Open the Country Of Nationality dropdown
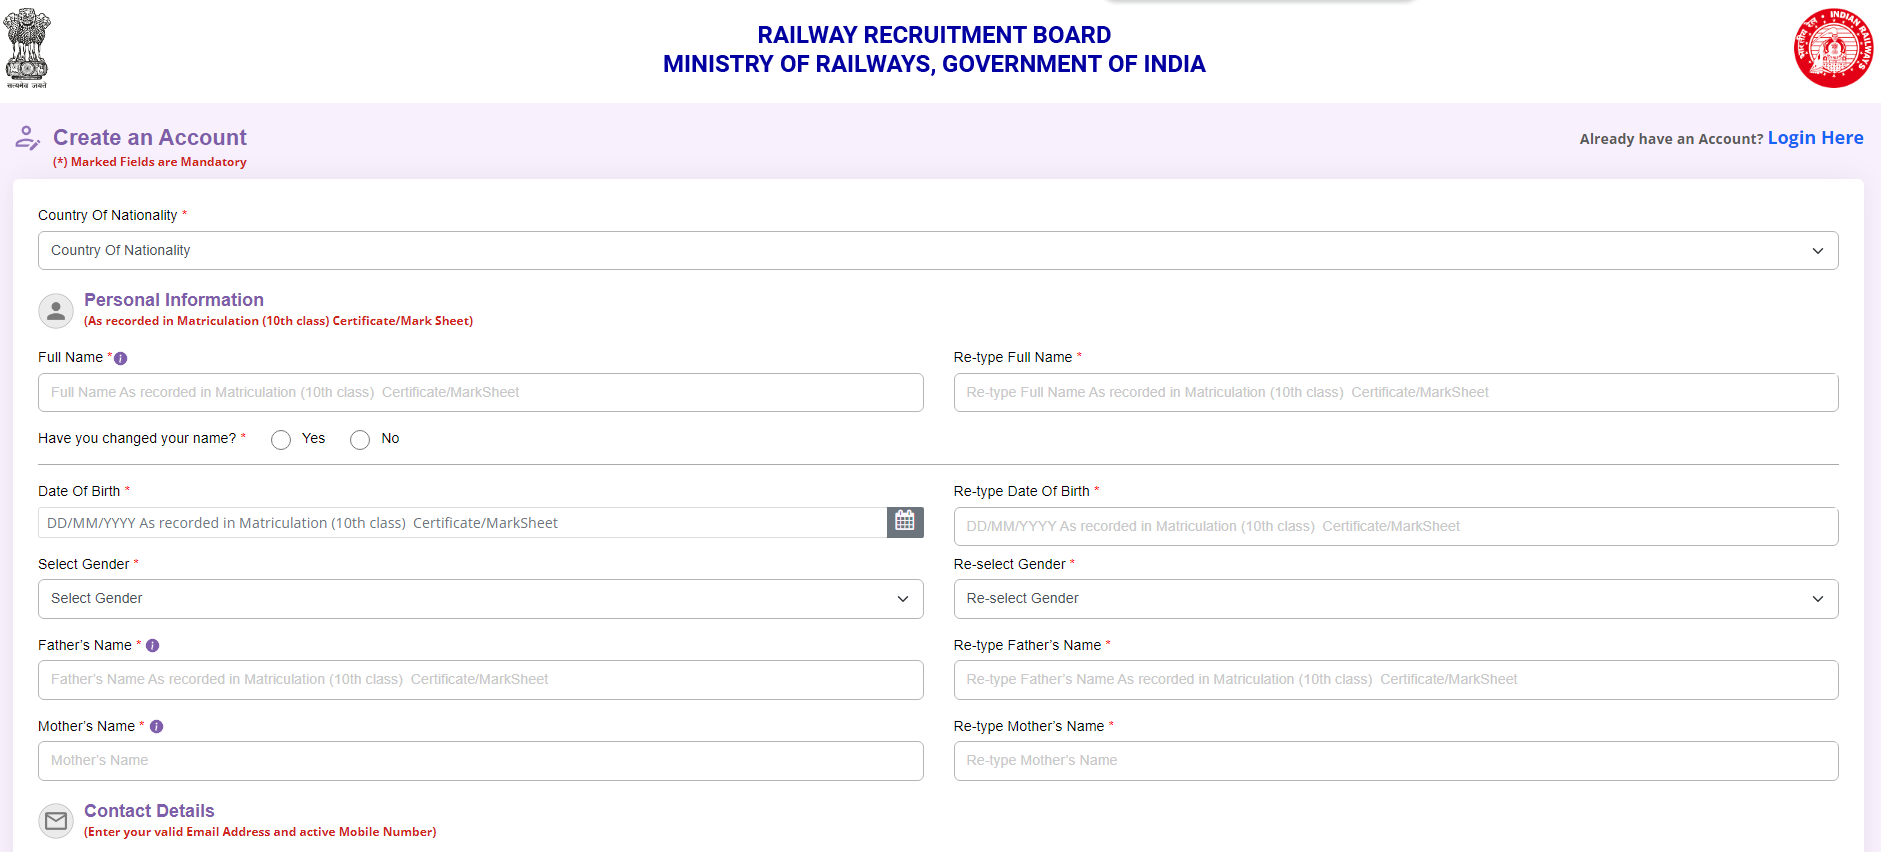Image resolution: width=1881 pixels, height=852 pixels. pyautogui.click(x=937, y=251)
